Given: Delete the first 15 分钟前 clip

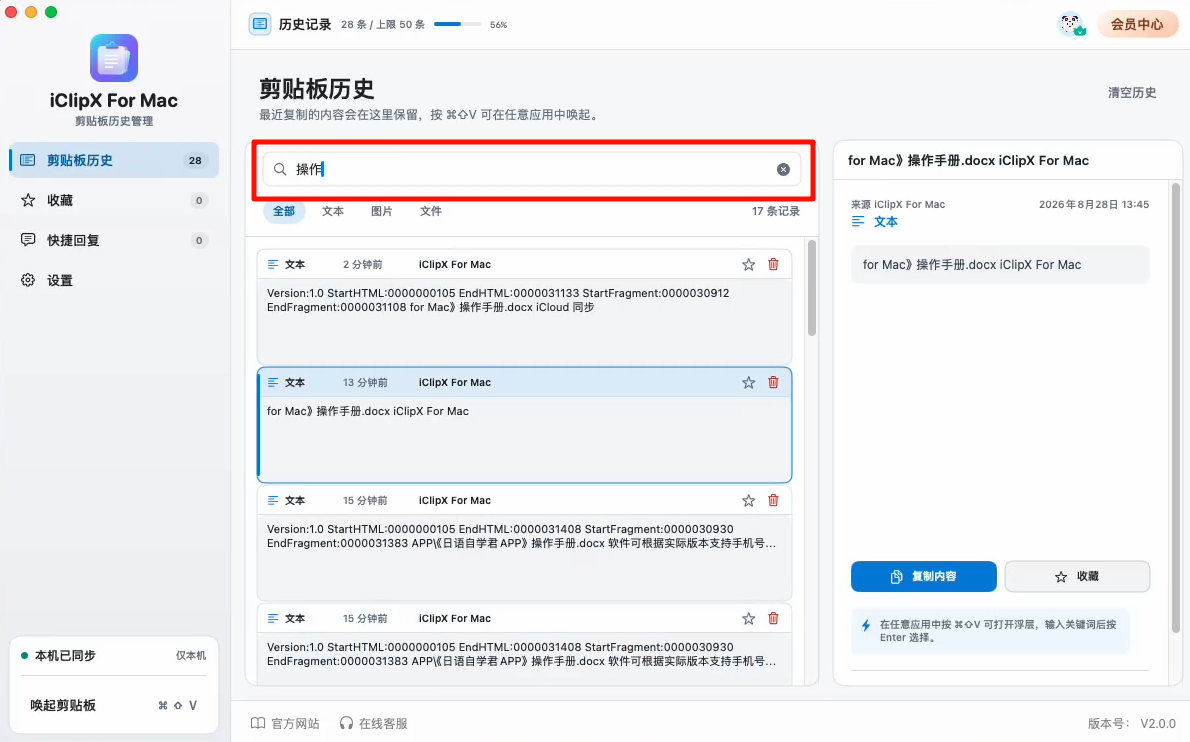Looking at the screenshot, I should [773, 500].
